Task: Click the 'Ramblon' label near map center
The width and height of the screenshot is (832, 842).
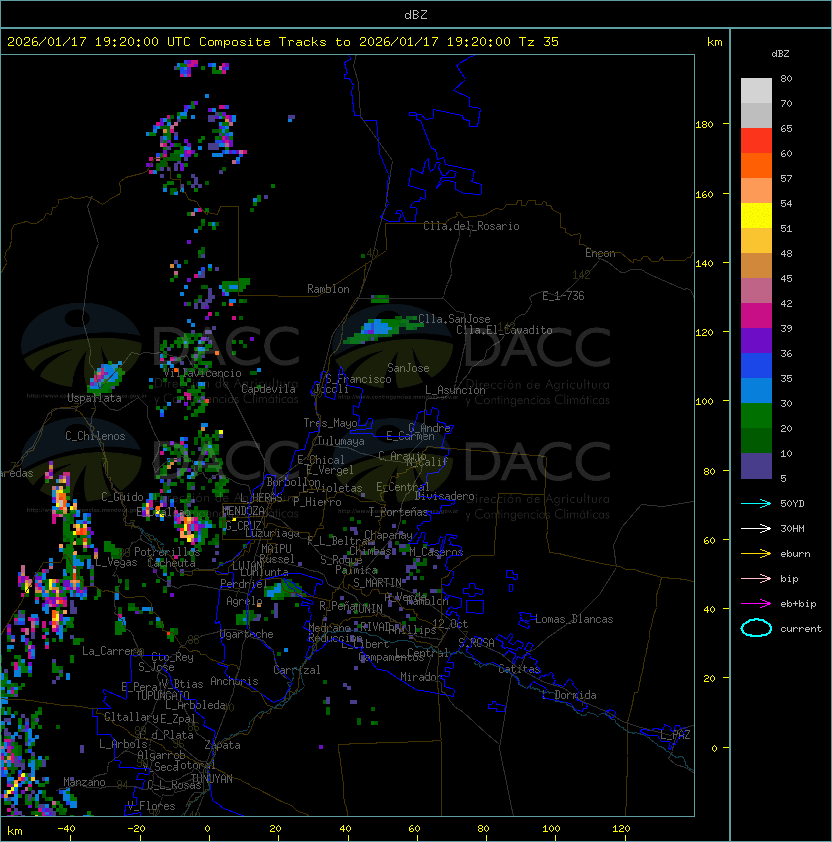Action: coord(328,289)
